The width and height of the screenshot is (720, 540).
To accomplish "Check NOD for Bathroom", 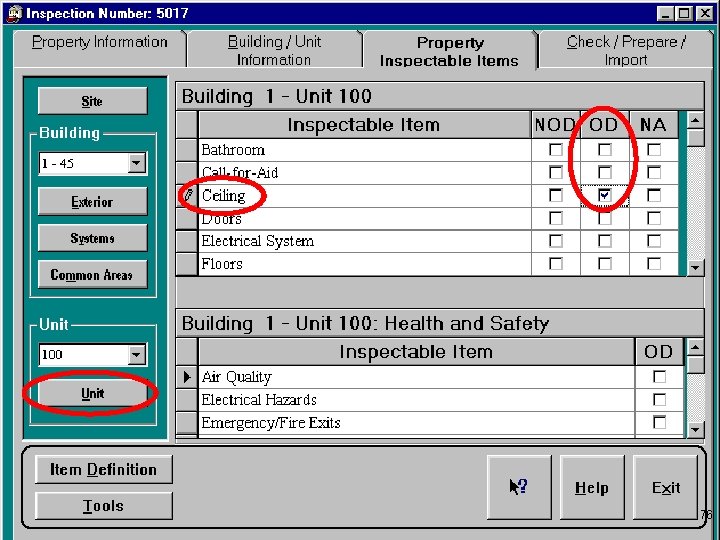I will point(556,150).
